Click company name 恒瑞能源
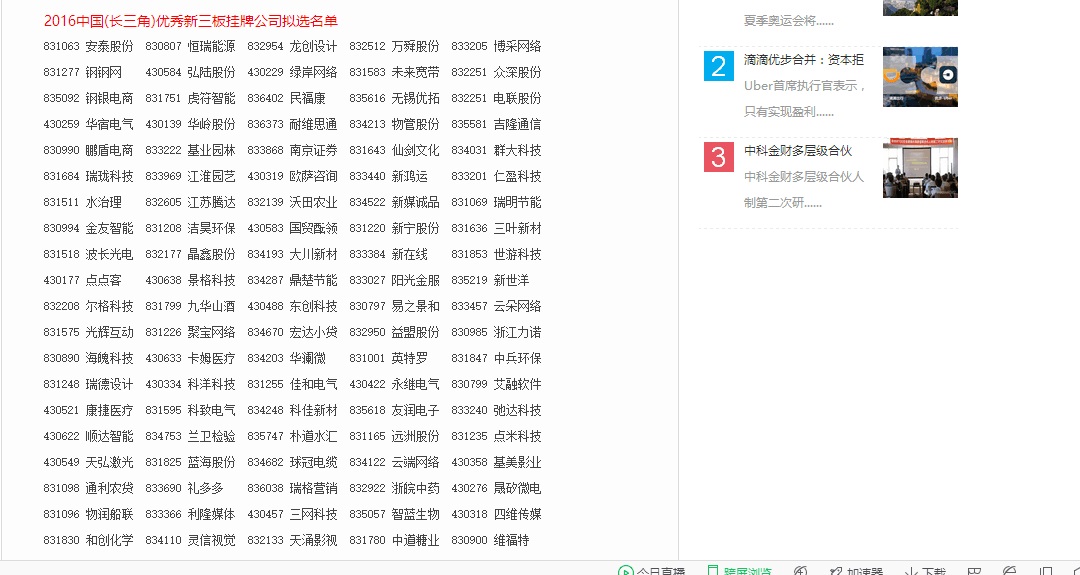The image size is (1080, 575). point(211,46)
